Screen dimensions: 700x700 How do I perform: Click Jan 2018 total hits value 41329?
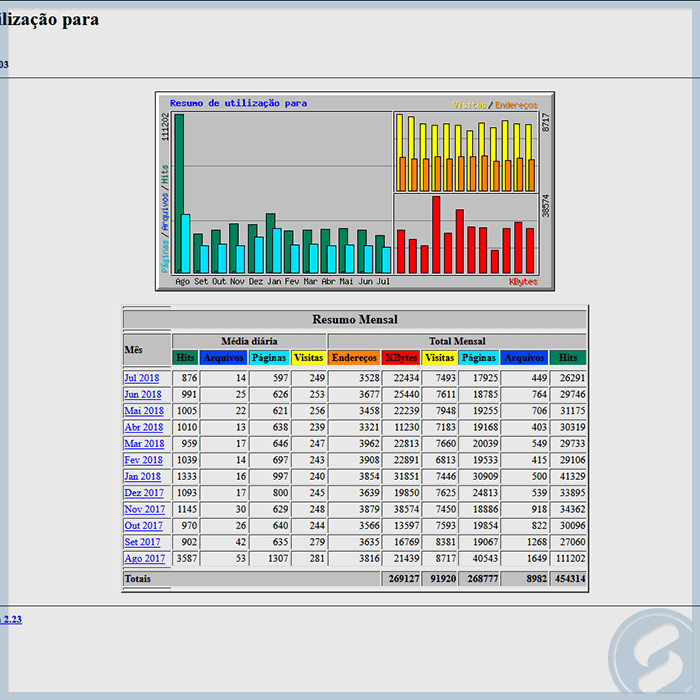click(572, 477)
